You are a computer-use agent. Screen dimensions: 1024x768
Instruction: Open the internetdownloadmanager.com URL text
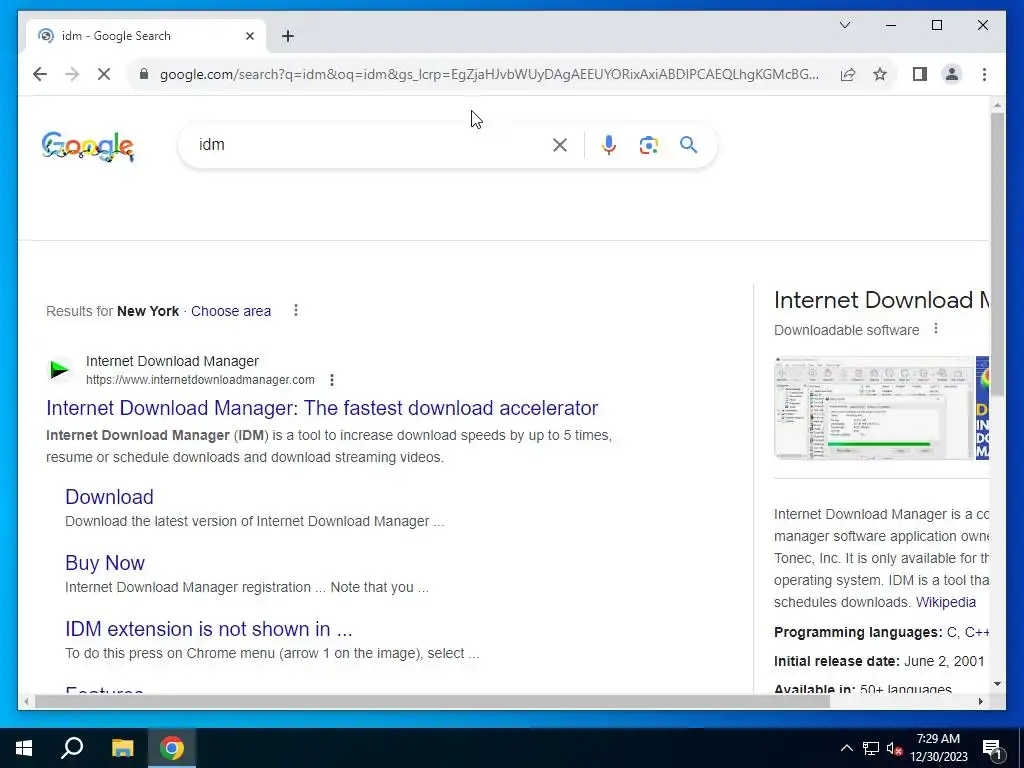[200, 379]
